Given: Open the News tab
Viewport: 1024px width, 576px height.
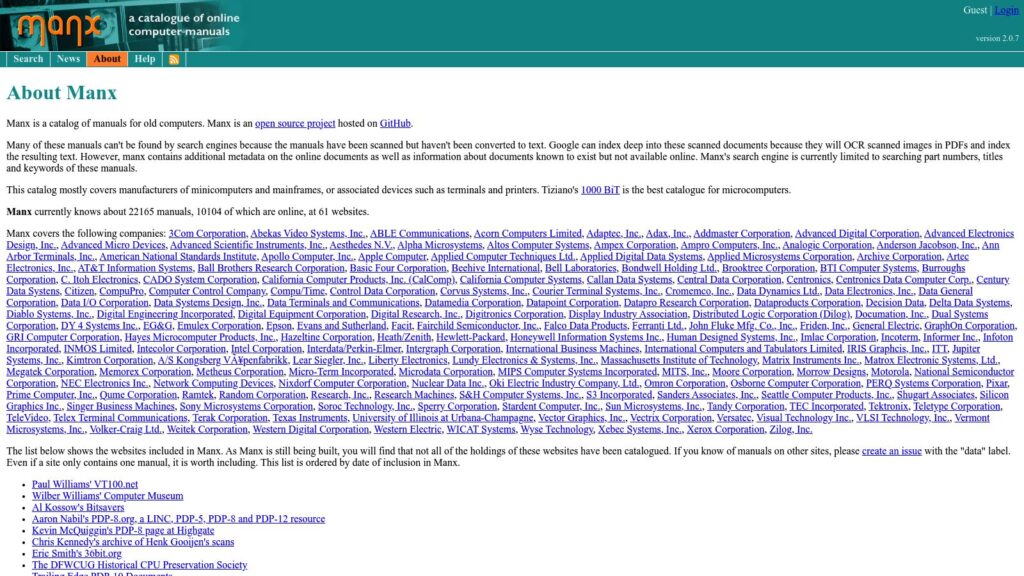Looking at the screenshot, I should point(68,59).
